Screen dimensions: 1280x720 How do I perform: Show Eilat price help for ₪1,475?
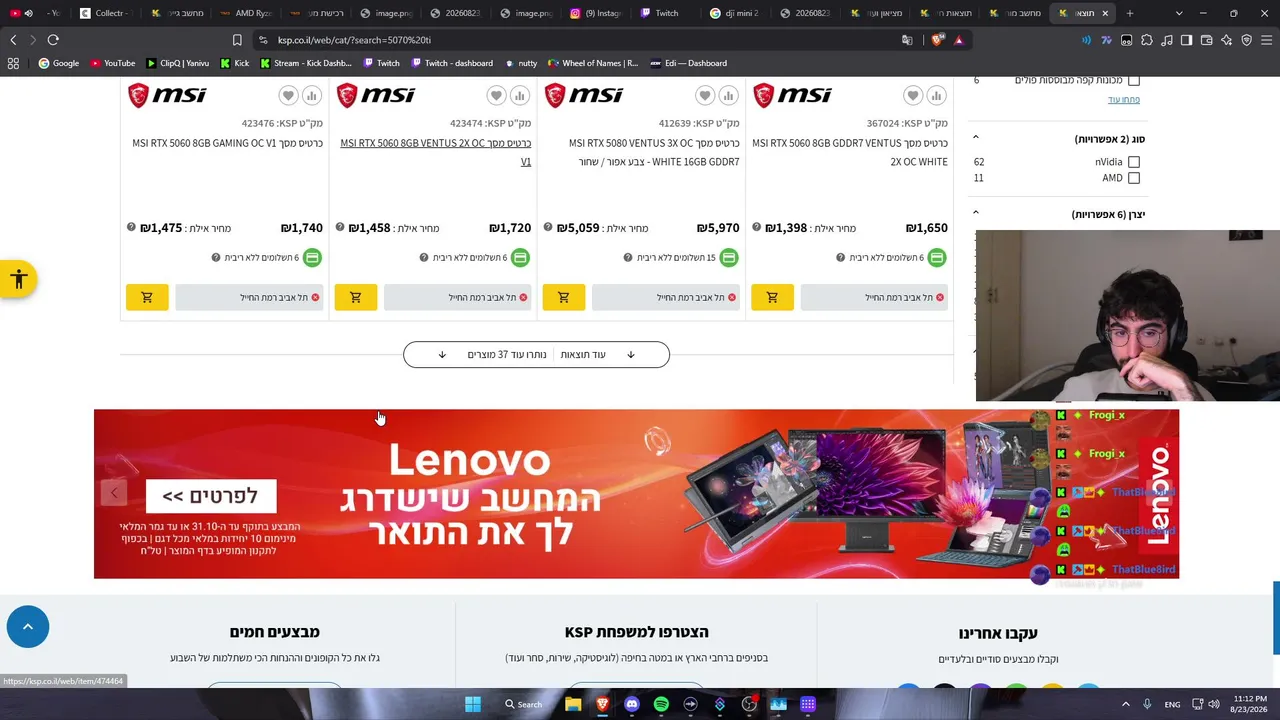(131, 228)
